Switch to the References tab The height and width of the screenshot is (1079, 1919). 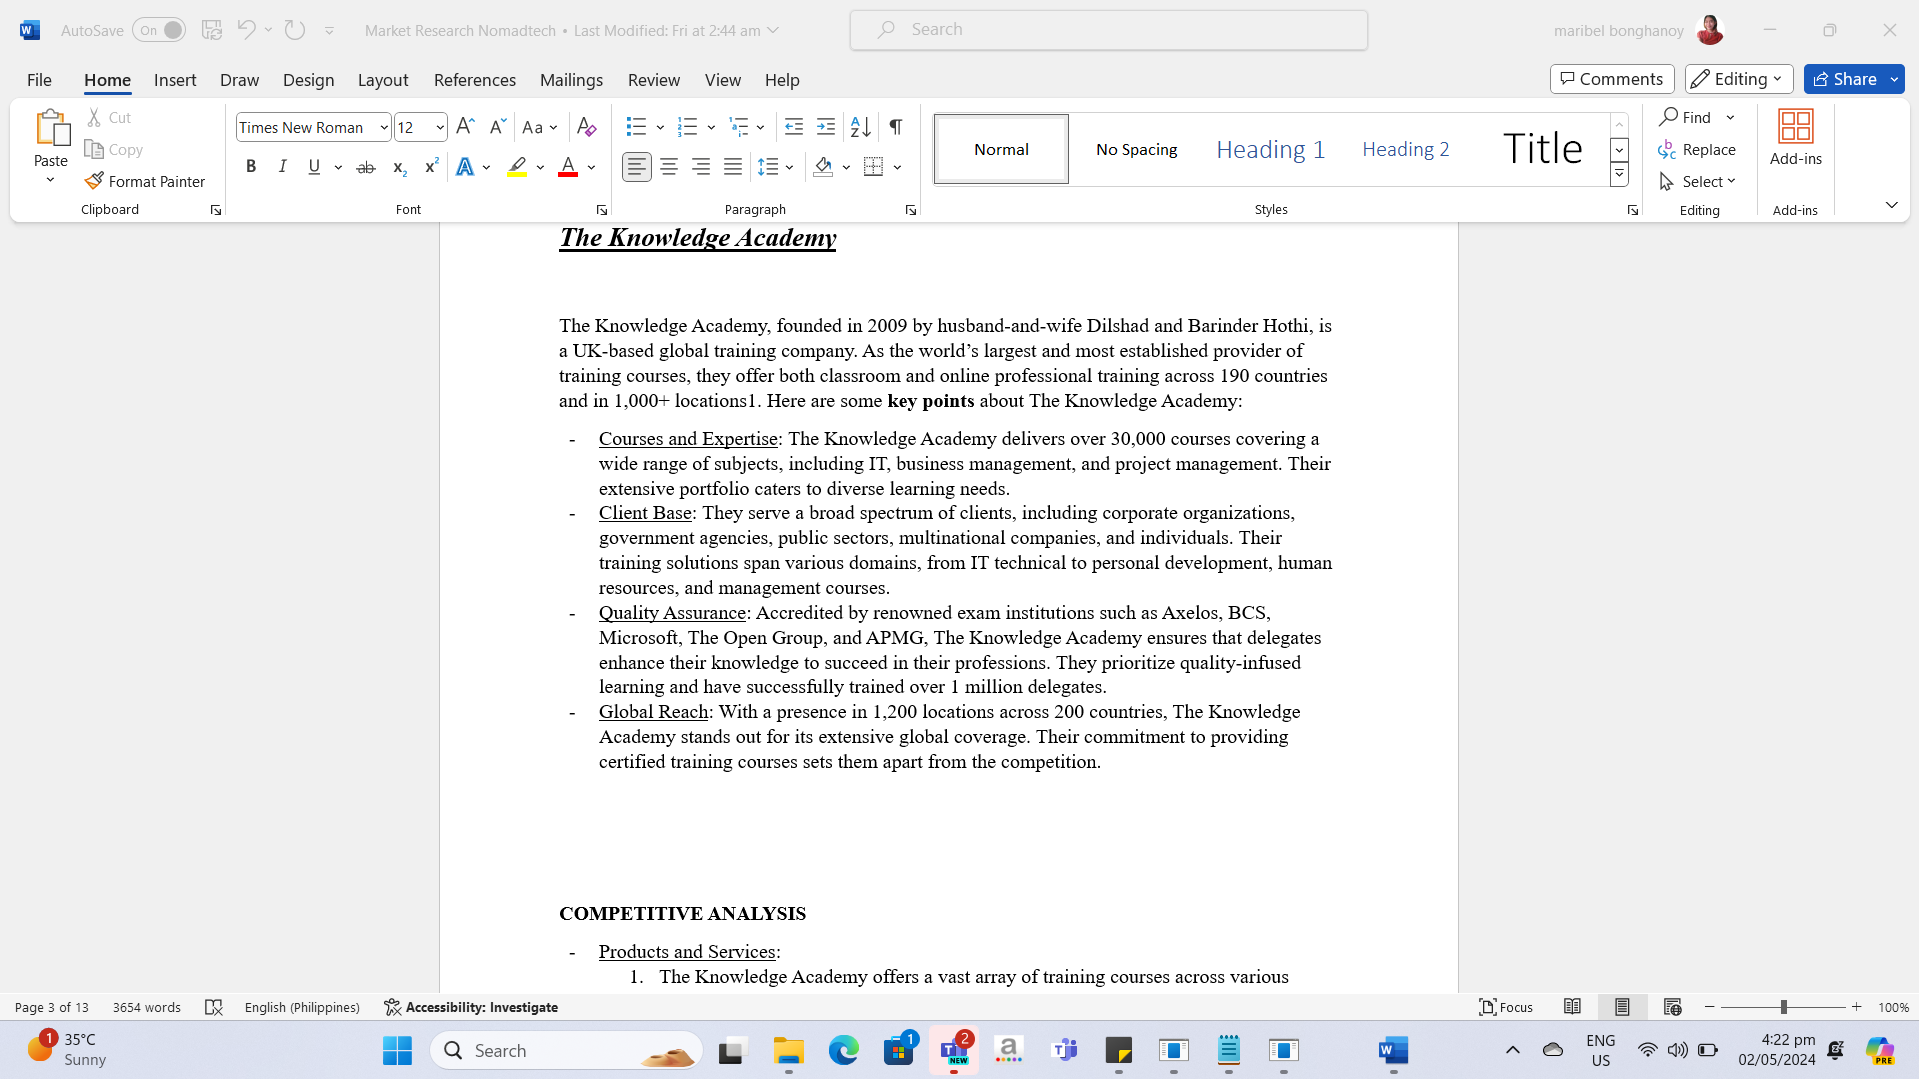click(x=475, y=80)
